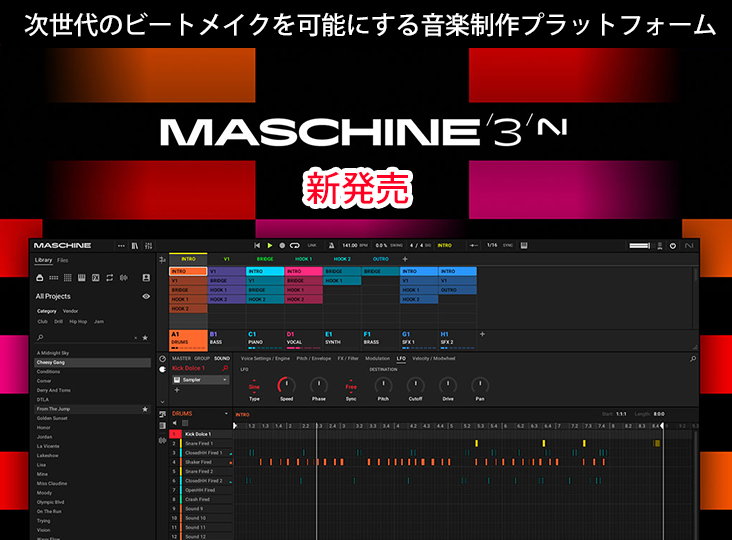Click the Native Instruments logo
732x540 pixels.
[689, 245]
